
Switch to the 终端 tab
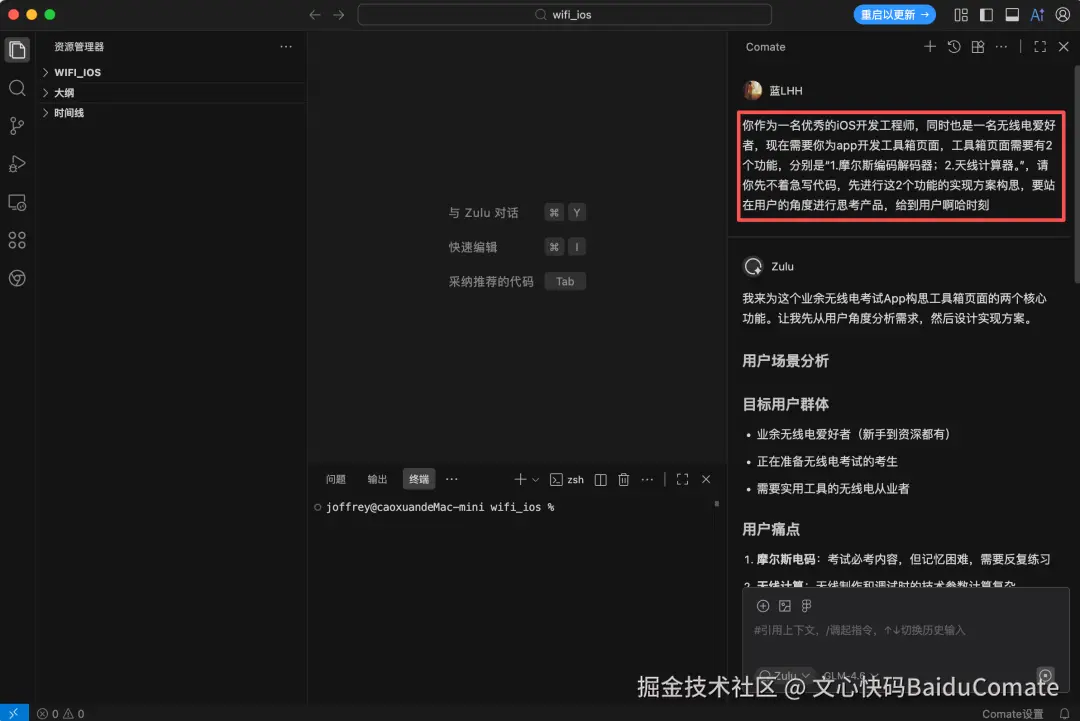coord(419,479)
